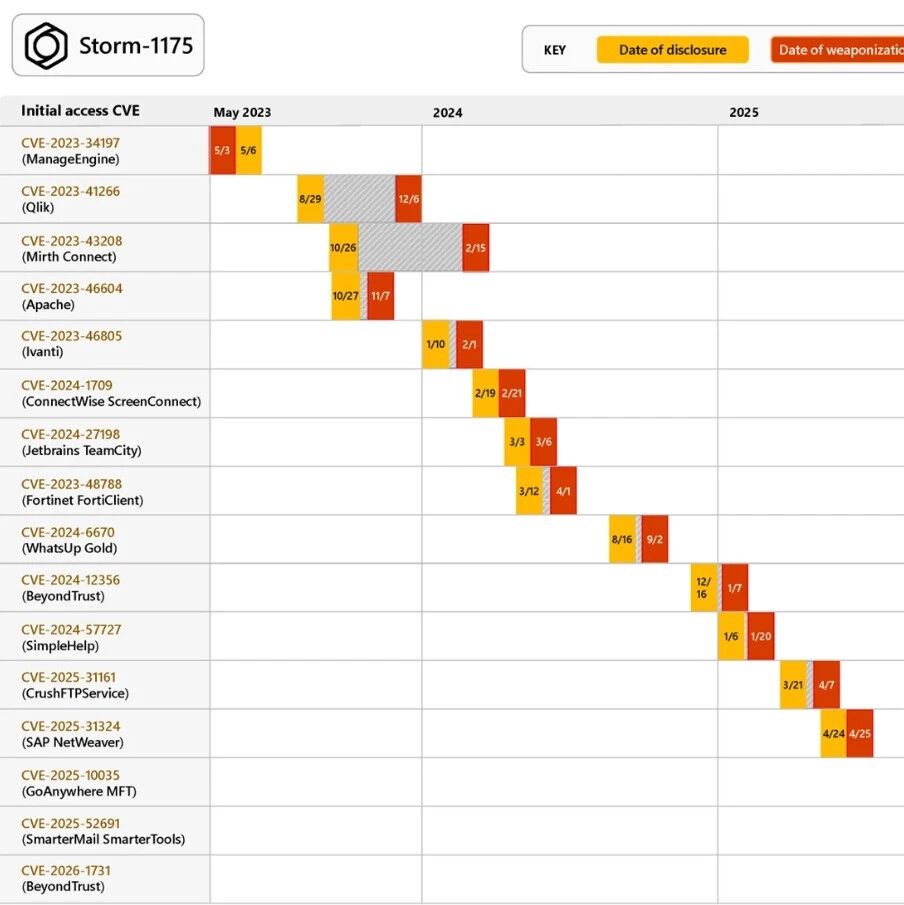Open the CVE-2024-12356 link
This screenshot has height=905, width=904.
click(70, 579)
